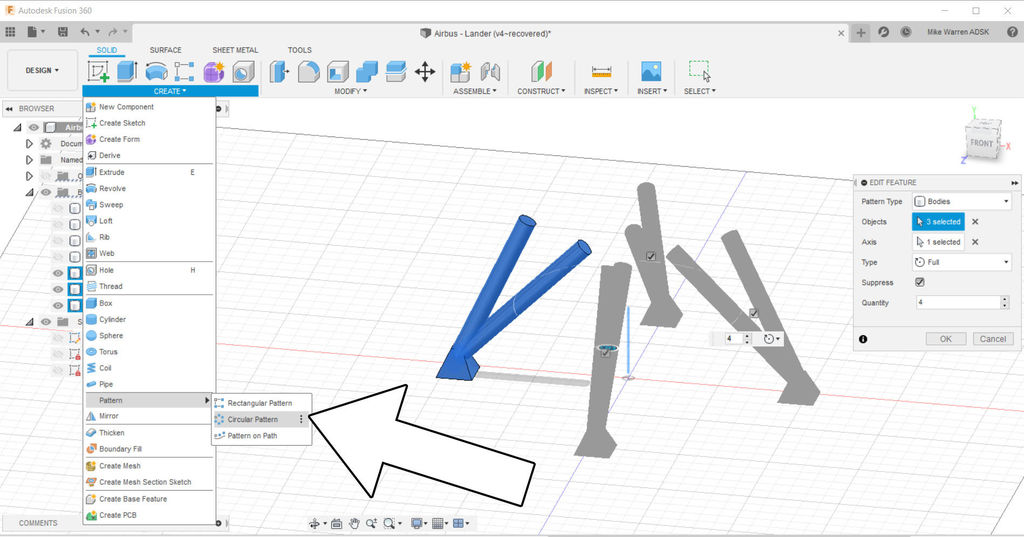
Task: Open the job status clock icon
Action: [x=905, y=32]
